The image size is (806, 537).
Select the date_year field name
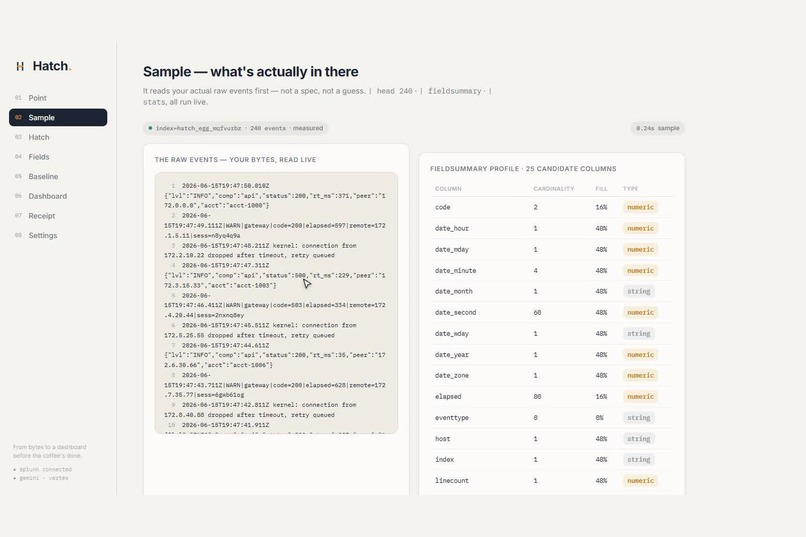point(452,355)
